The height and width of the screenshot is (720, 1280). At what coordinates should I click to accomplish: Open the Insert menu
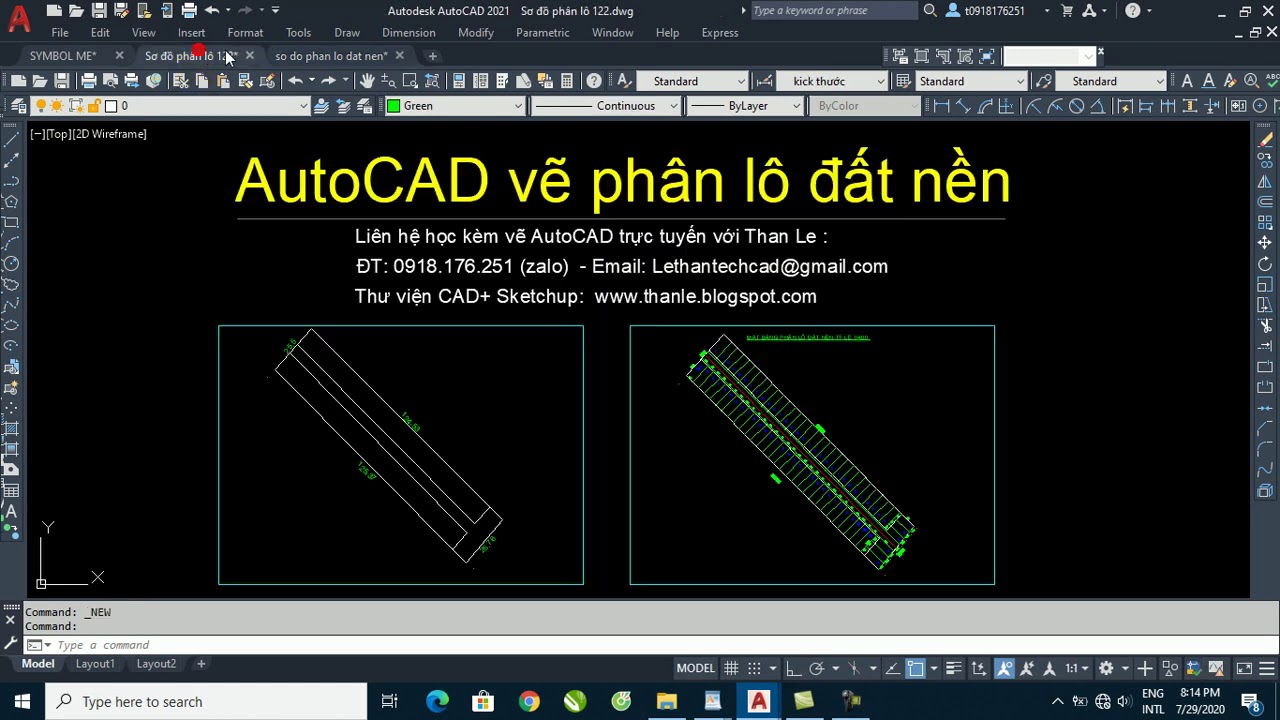(191, 33)
